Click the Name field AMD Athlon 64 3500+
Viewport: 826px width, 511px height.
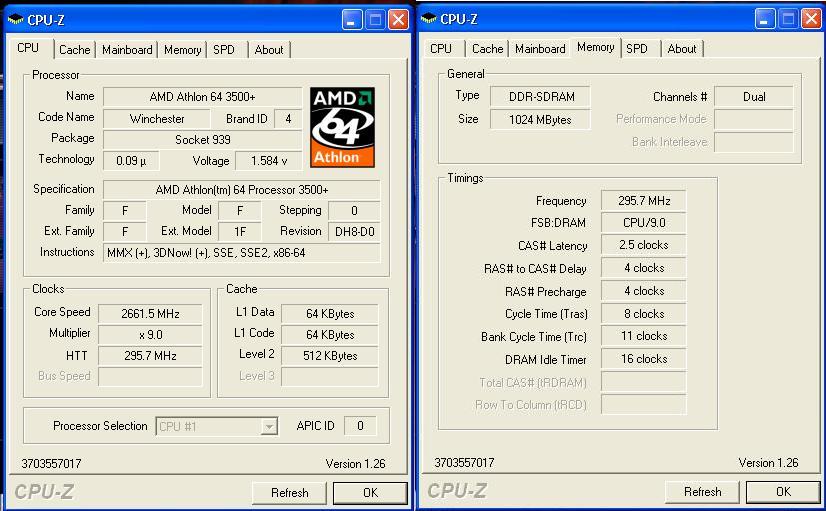[202, 97]
